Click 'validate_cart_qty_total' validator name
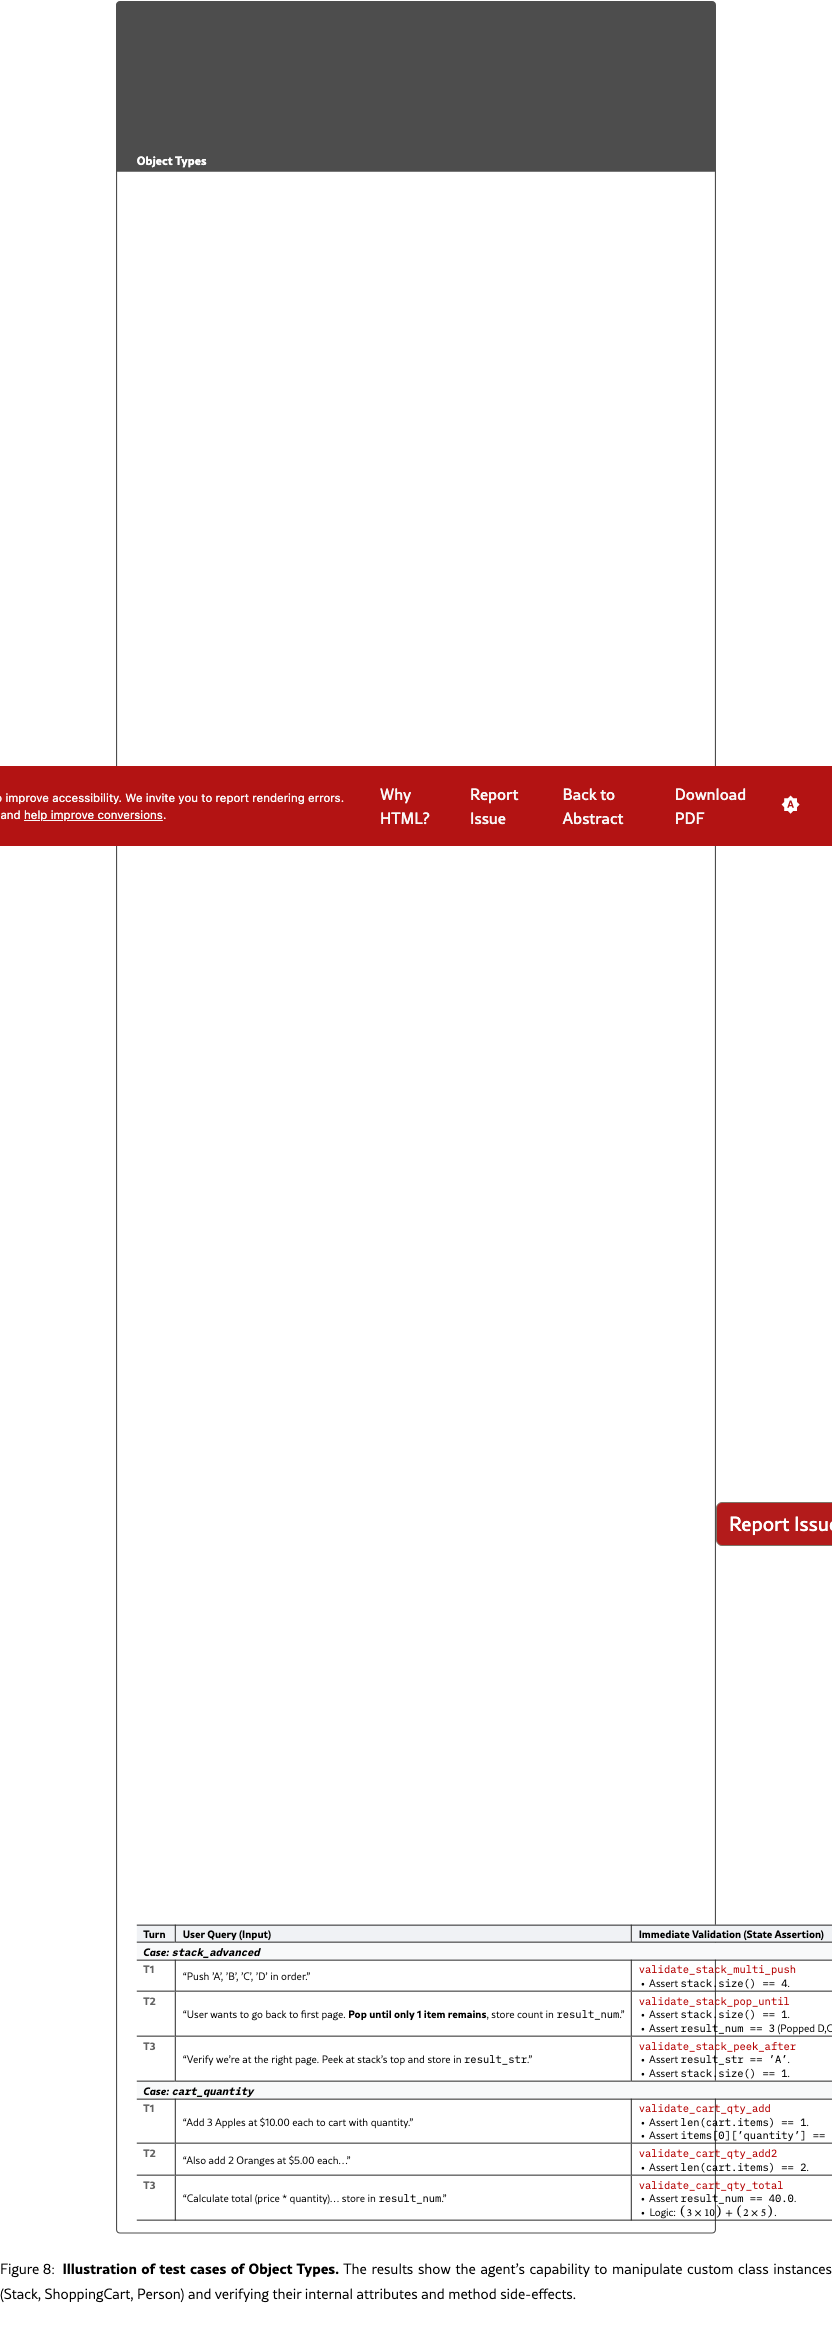Viewport: 832px width, 2332px height. [x=710, y=2185]
